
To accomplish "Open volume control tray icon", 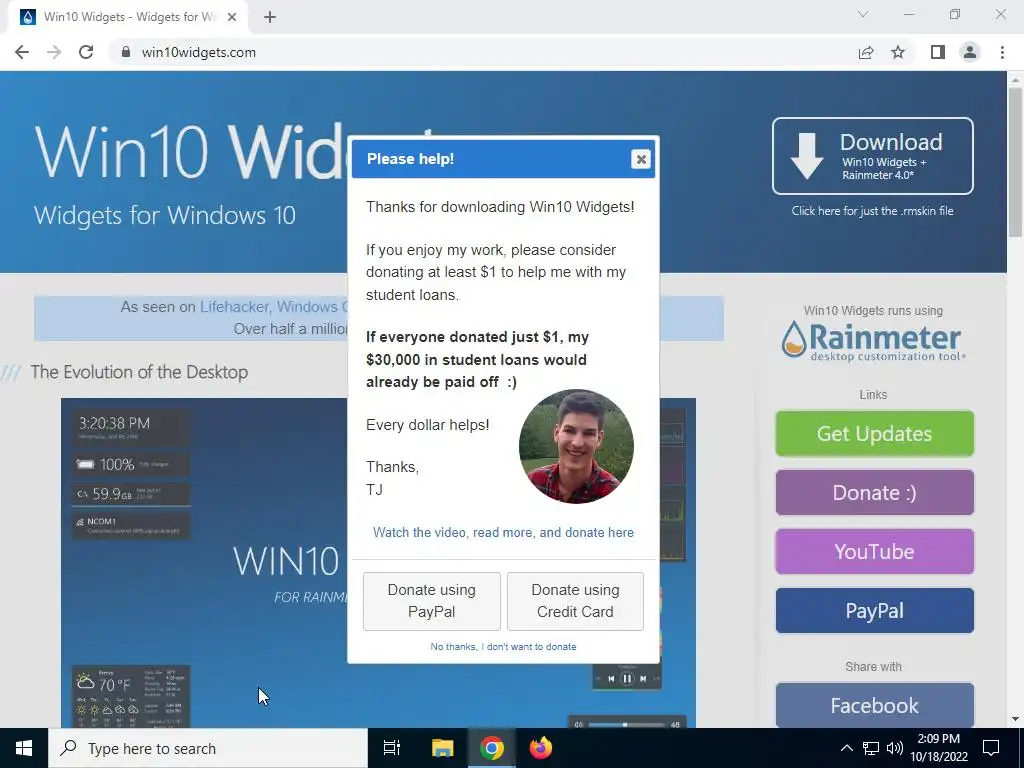I will tap(895, 748).
